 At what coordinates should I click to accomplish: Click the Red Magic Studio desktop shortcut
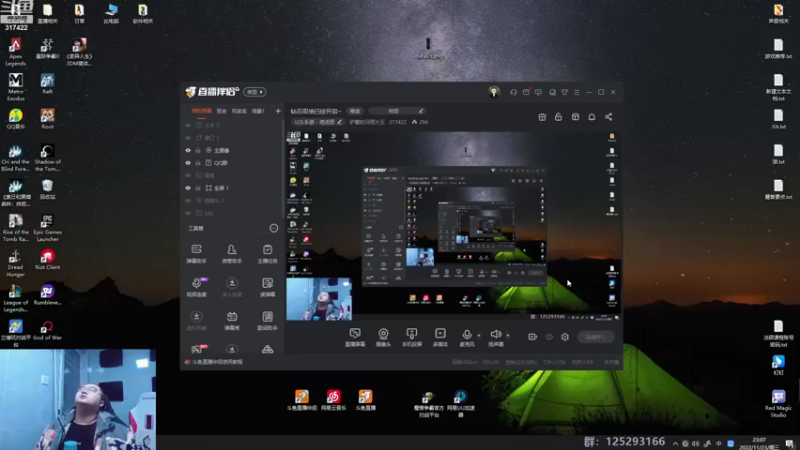coord(778,404)
